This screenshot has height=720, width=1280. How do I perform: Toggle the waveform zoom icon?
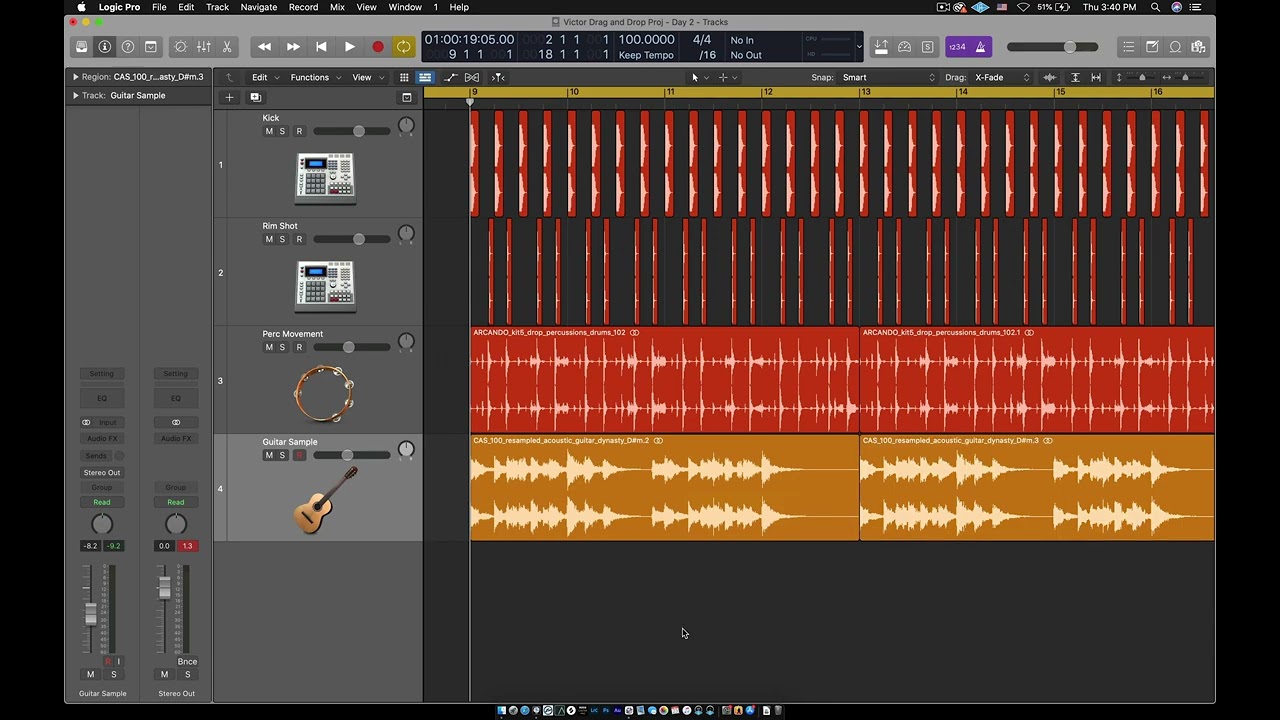(x=1049, y=77)
